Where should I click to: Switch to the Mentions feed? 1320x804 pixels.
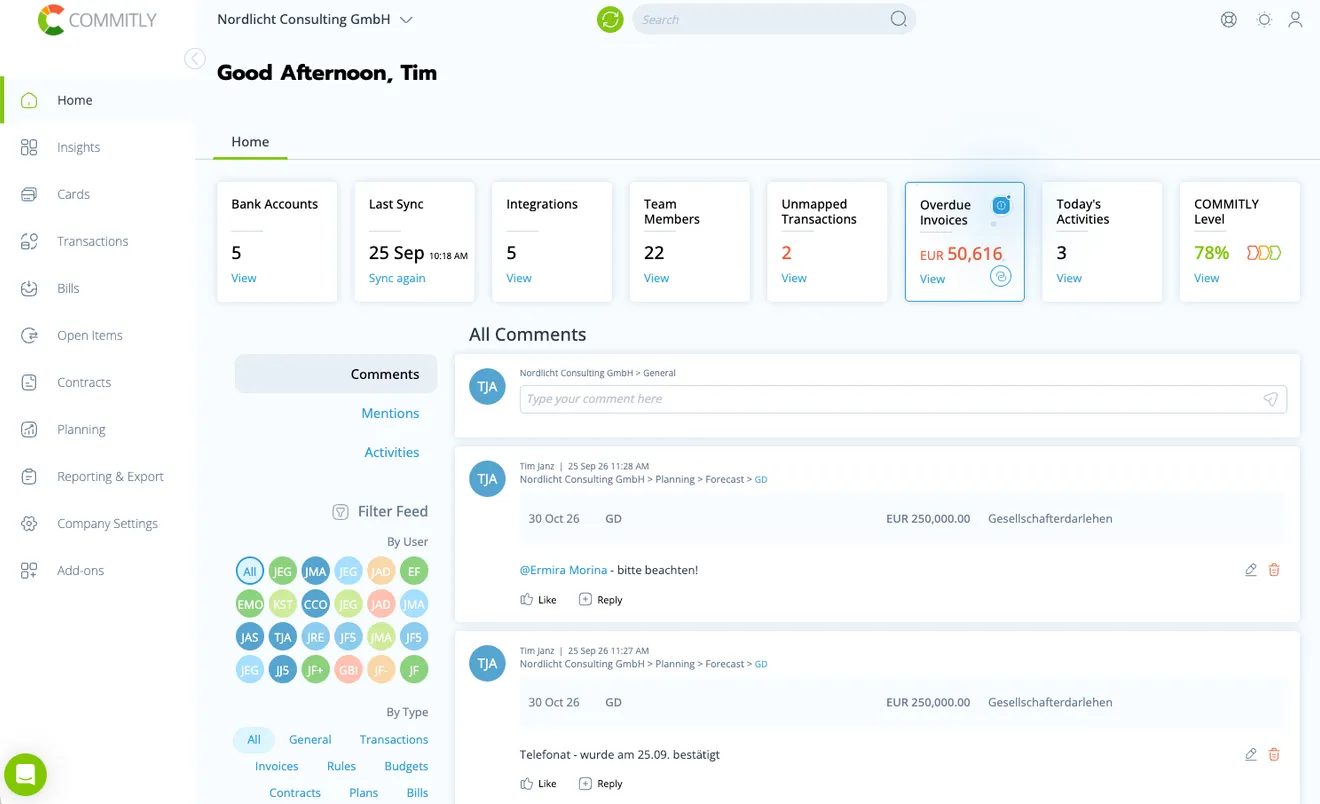(x=390, y=413)
